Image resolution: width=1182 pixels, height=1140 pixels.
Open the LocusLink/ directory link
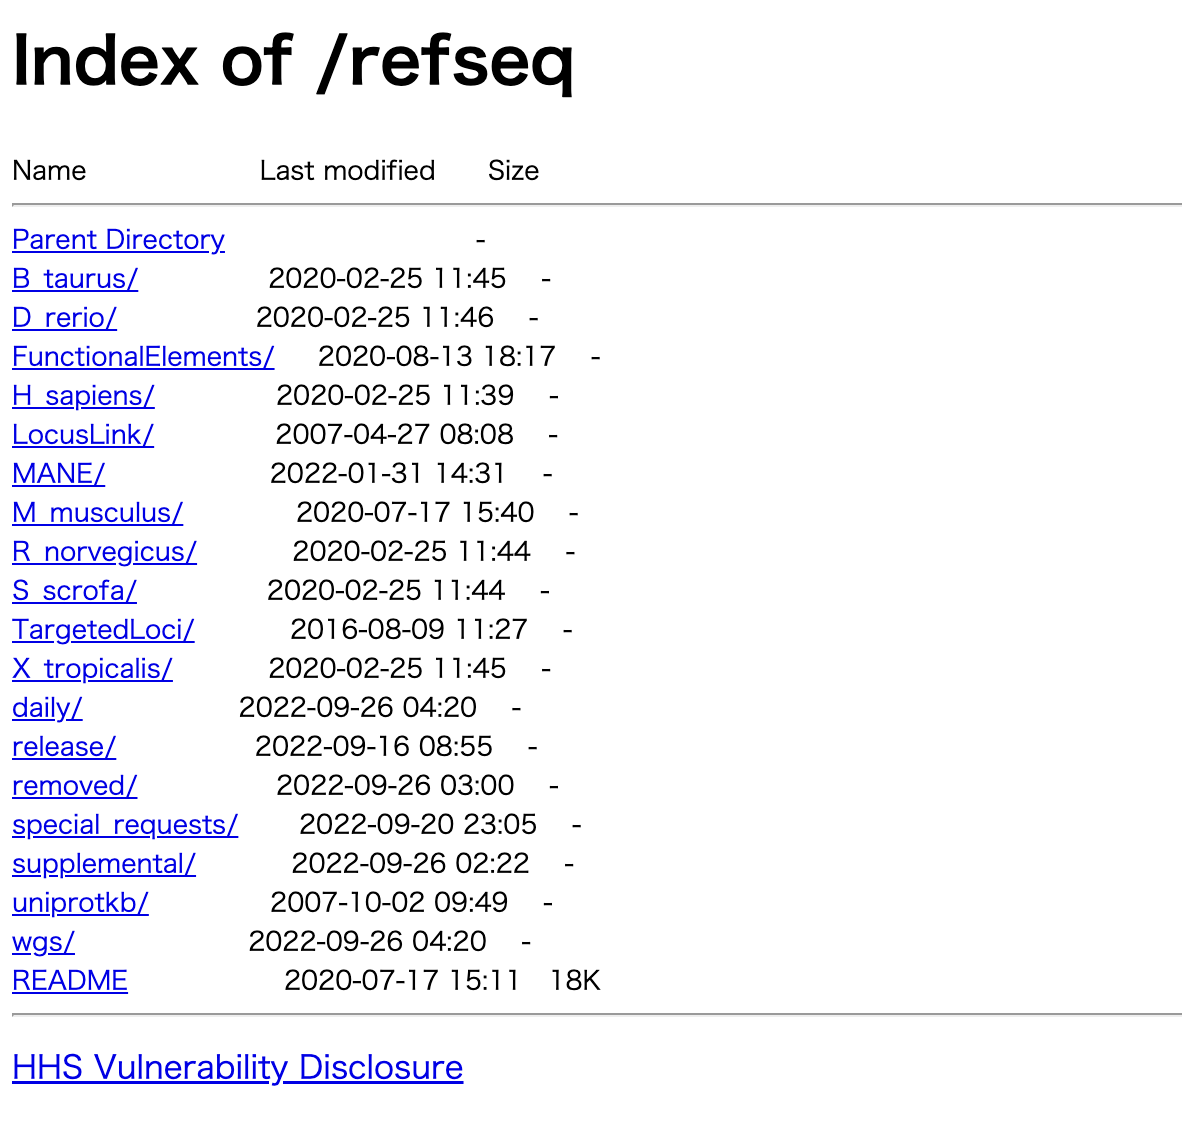(83, 435)
